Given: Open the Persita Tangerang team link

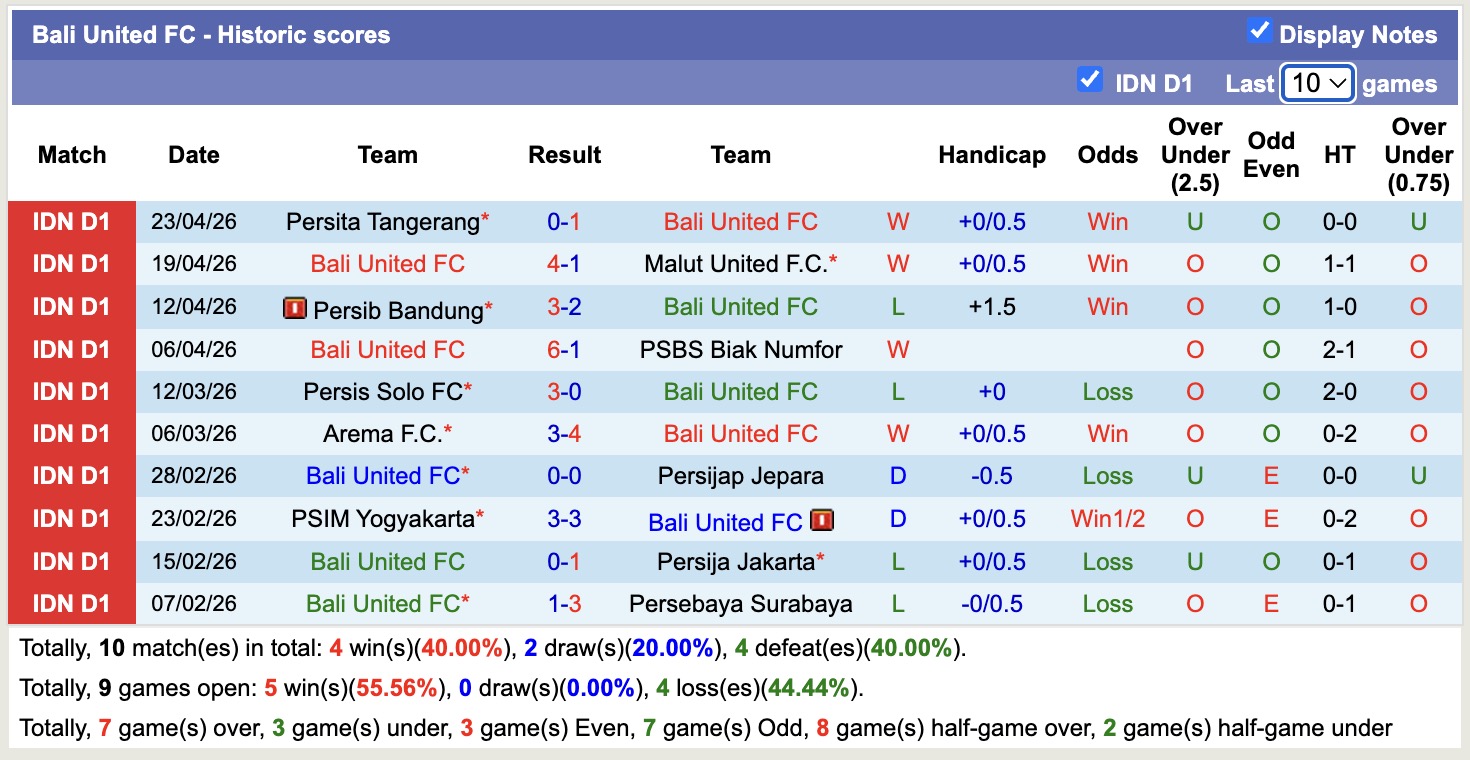Looking at the screenshot, I should click(x=382, y=222).
